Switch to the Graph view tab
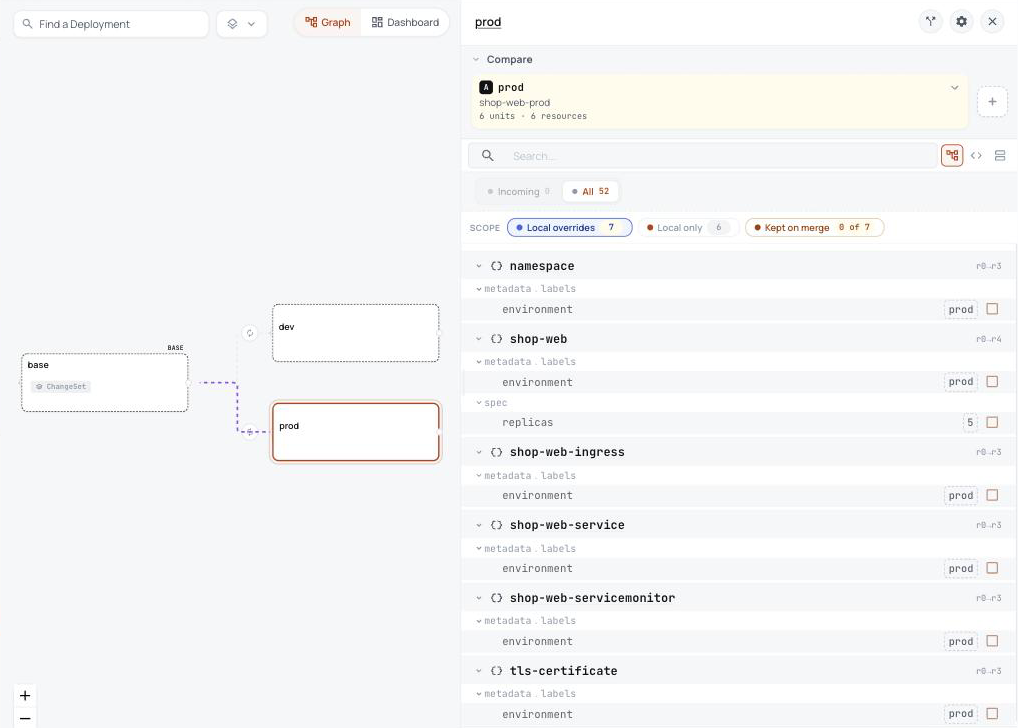 [x=328, y=23]
